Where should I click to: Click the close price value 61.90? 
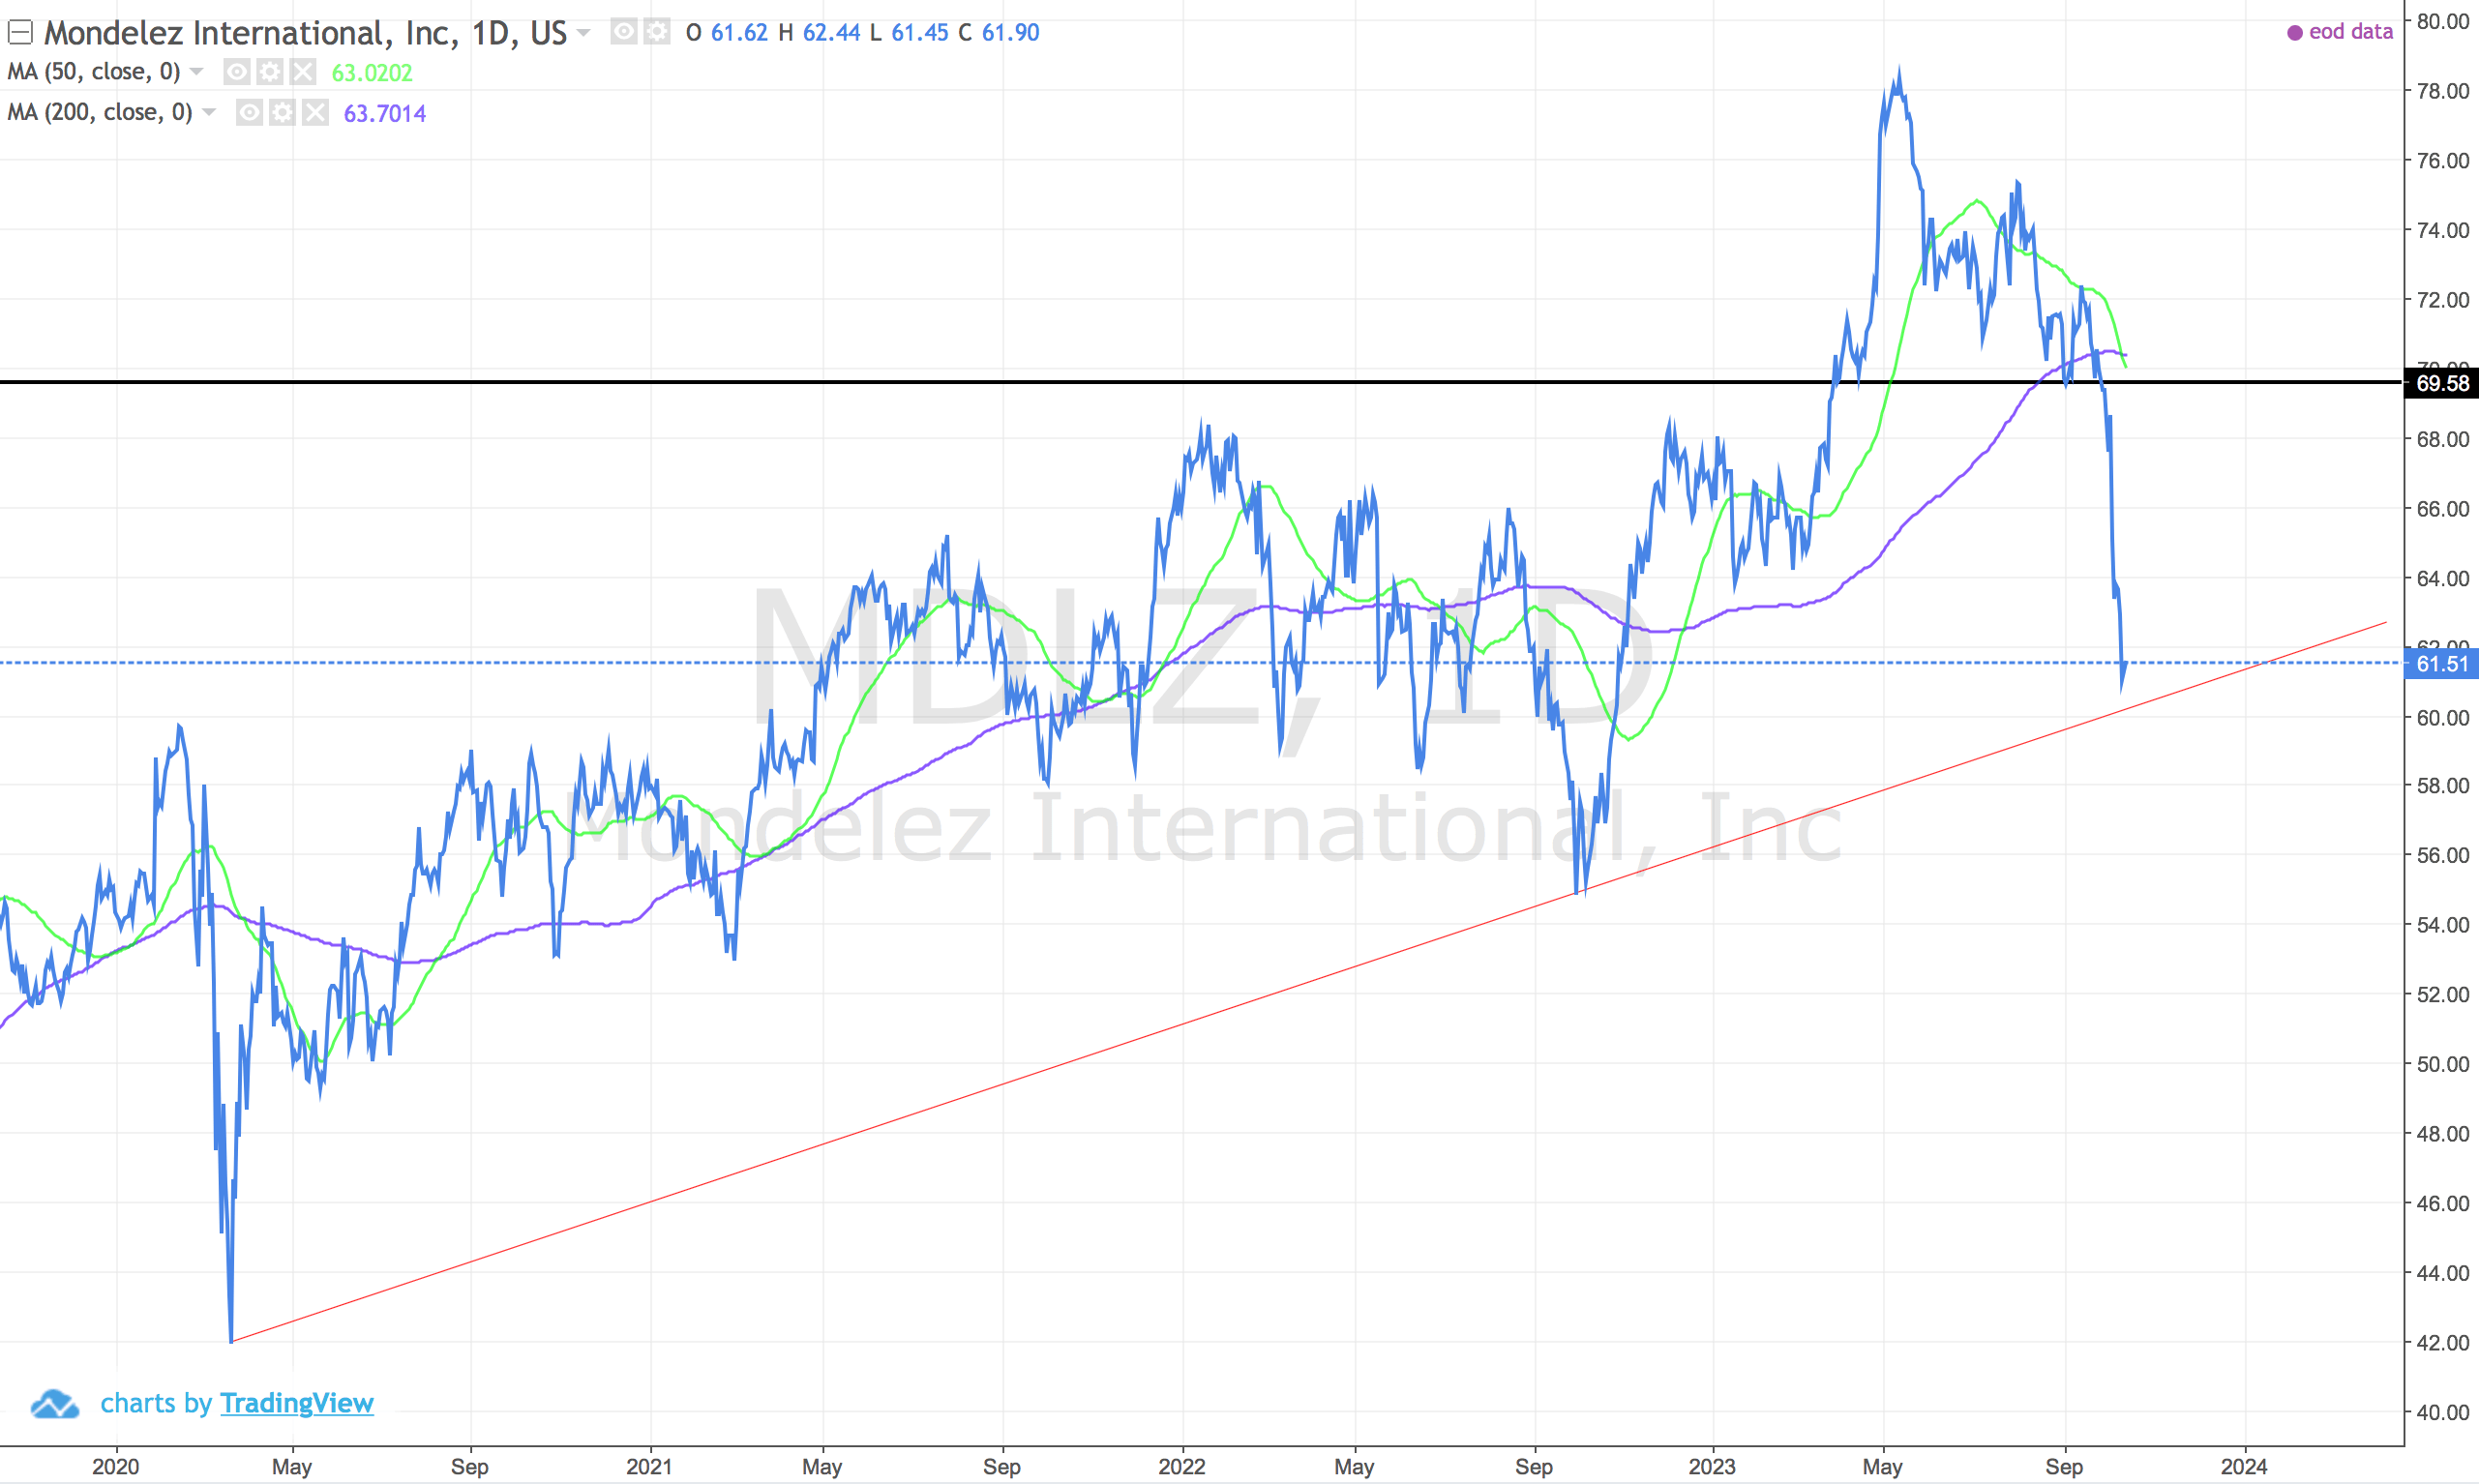pos(1010,33)
